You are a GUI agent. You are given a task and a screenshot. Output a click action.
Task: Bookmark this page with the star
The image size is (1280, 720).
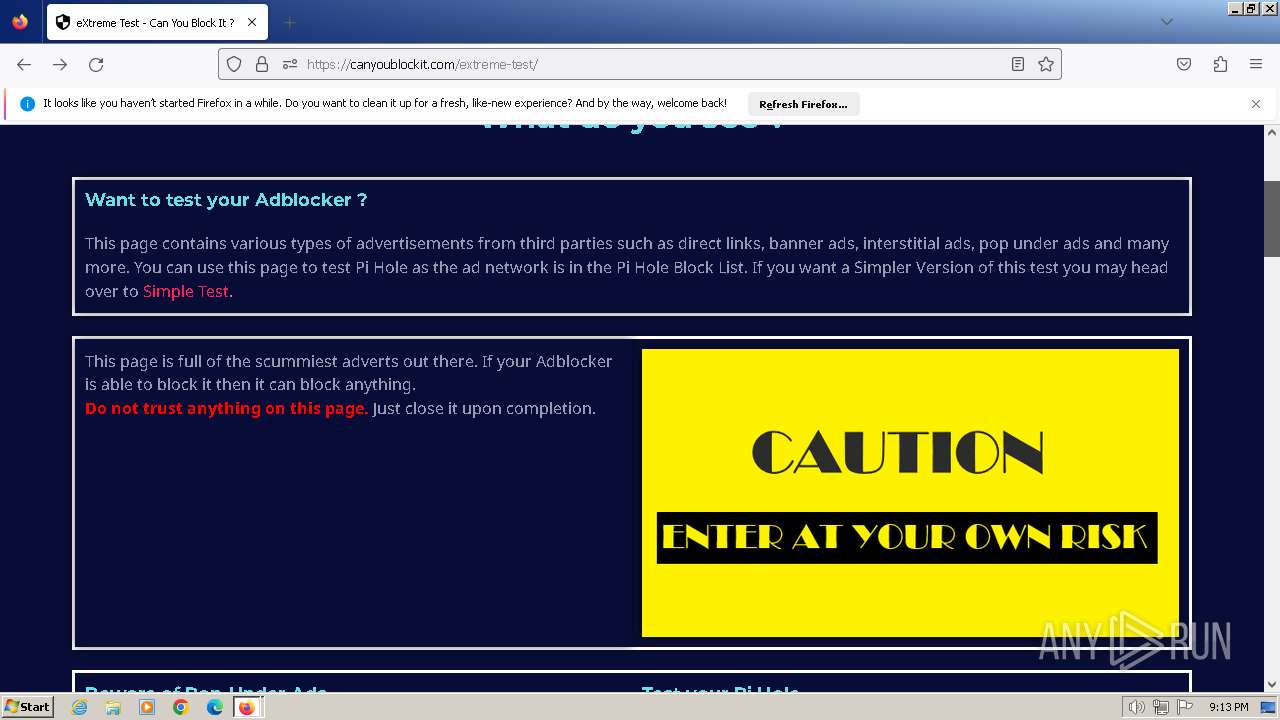(x=1046, y=64)
